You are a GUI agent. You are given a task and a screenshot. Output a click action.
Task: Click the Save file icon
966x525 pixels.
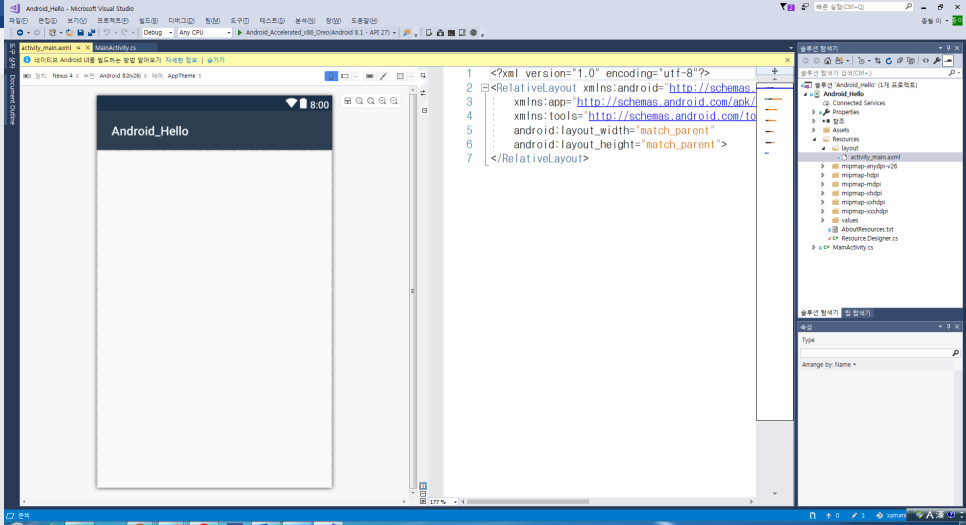80,33
